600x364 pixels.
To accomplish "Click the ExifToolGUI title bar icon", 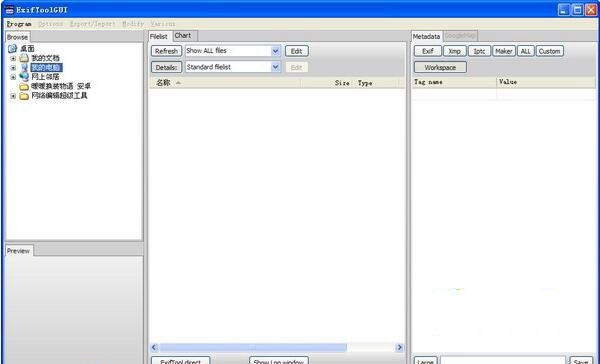I will (10, 10).
